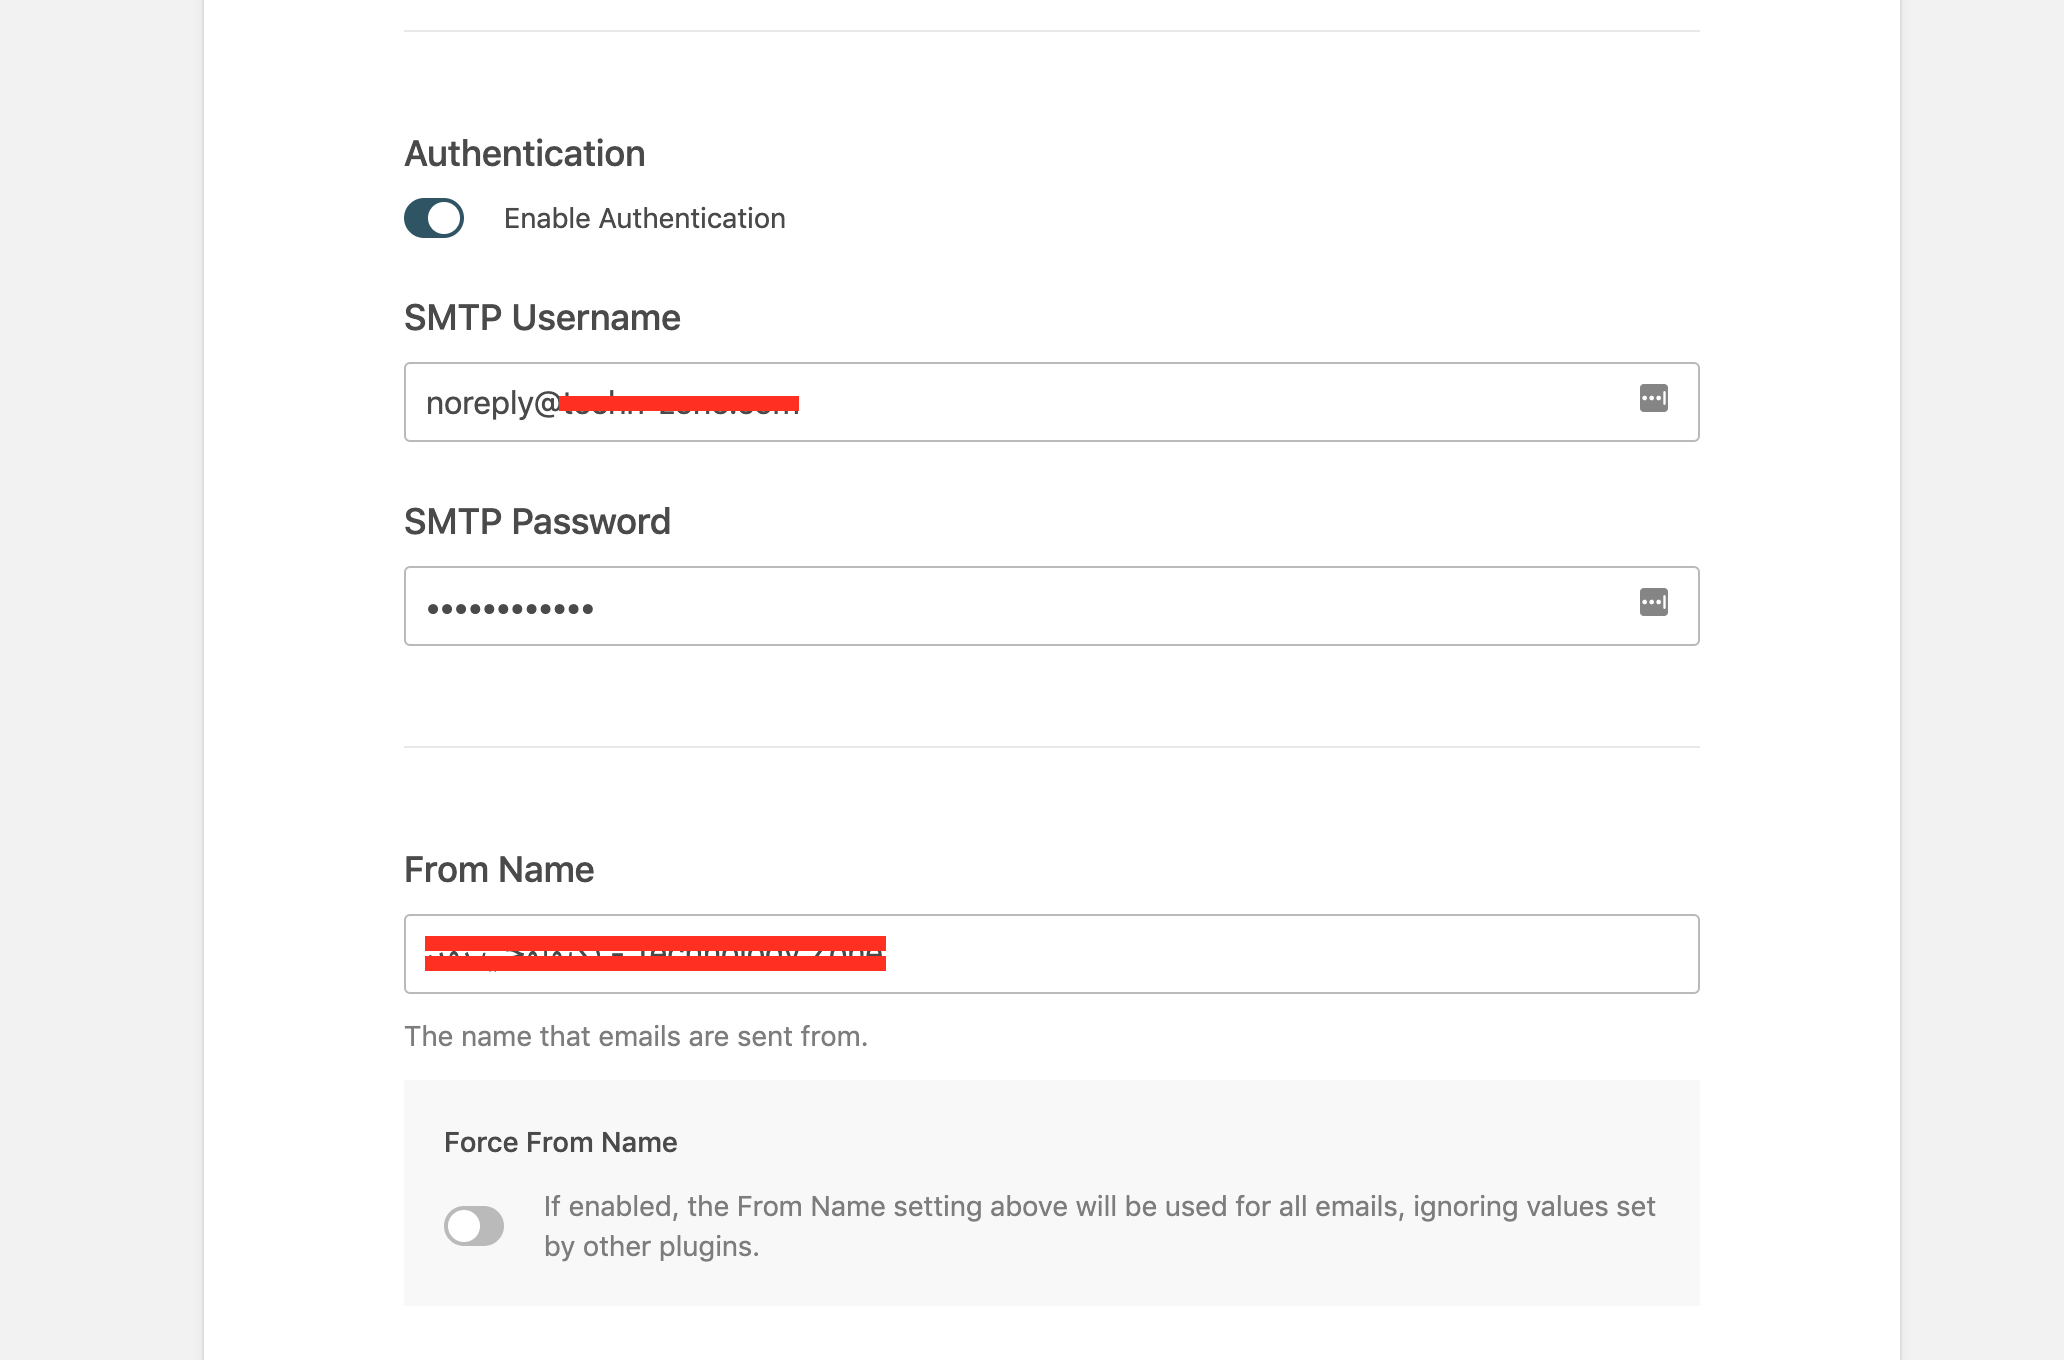The image size is (2064, 1360).
Task: Click the masked password dots
Action: [x=510, y=608]
